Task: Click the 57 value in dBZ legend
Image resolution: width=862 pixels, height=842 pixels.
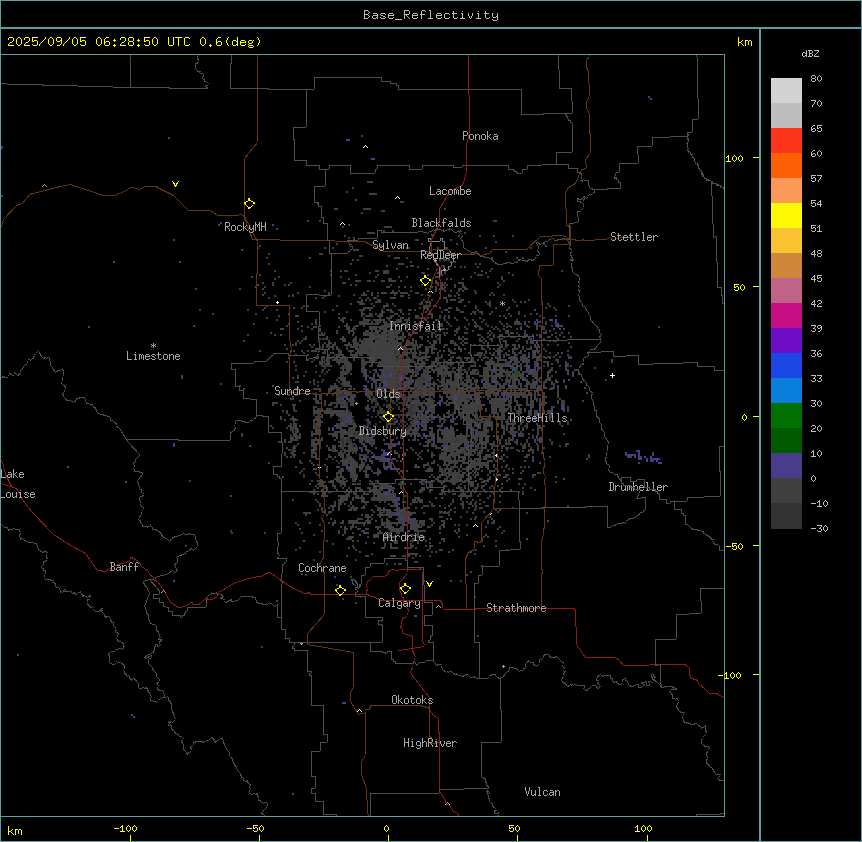Action: pos(816,179)
